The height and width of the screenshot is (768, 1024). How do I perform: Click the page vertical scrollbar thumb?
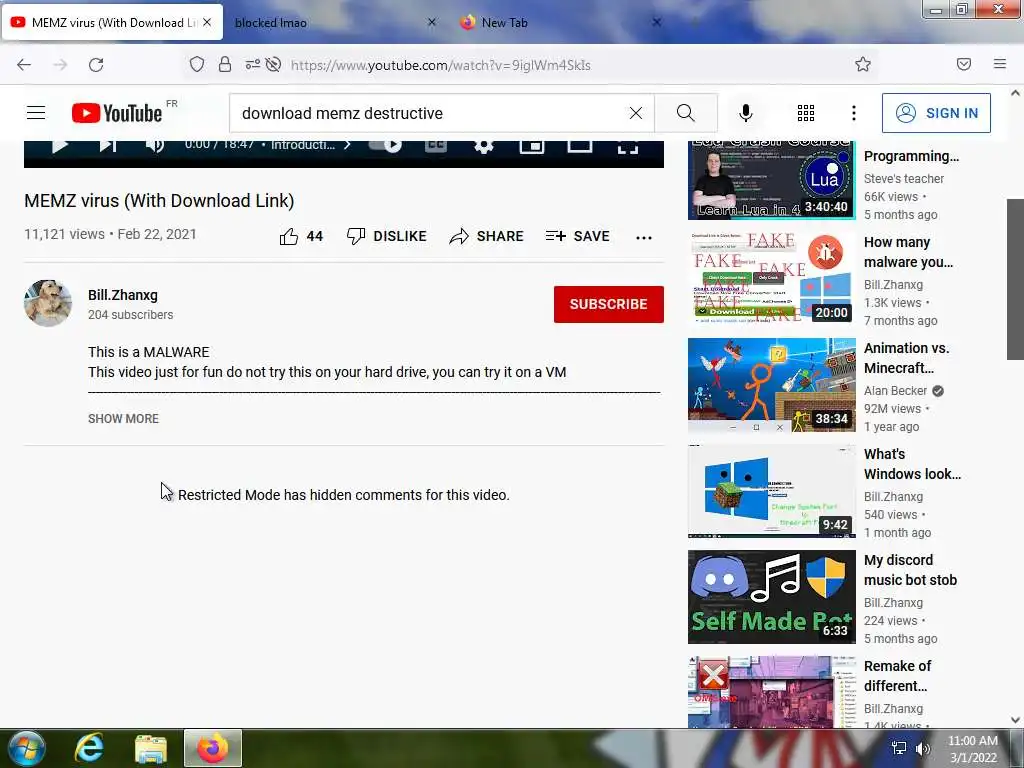click(1015, 279)
